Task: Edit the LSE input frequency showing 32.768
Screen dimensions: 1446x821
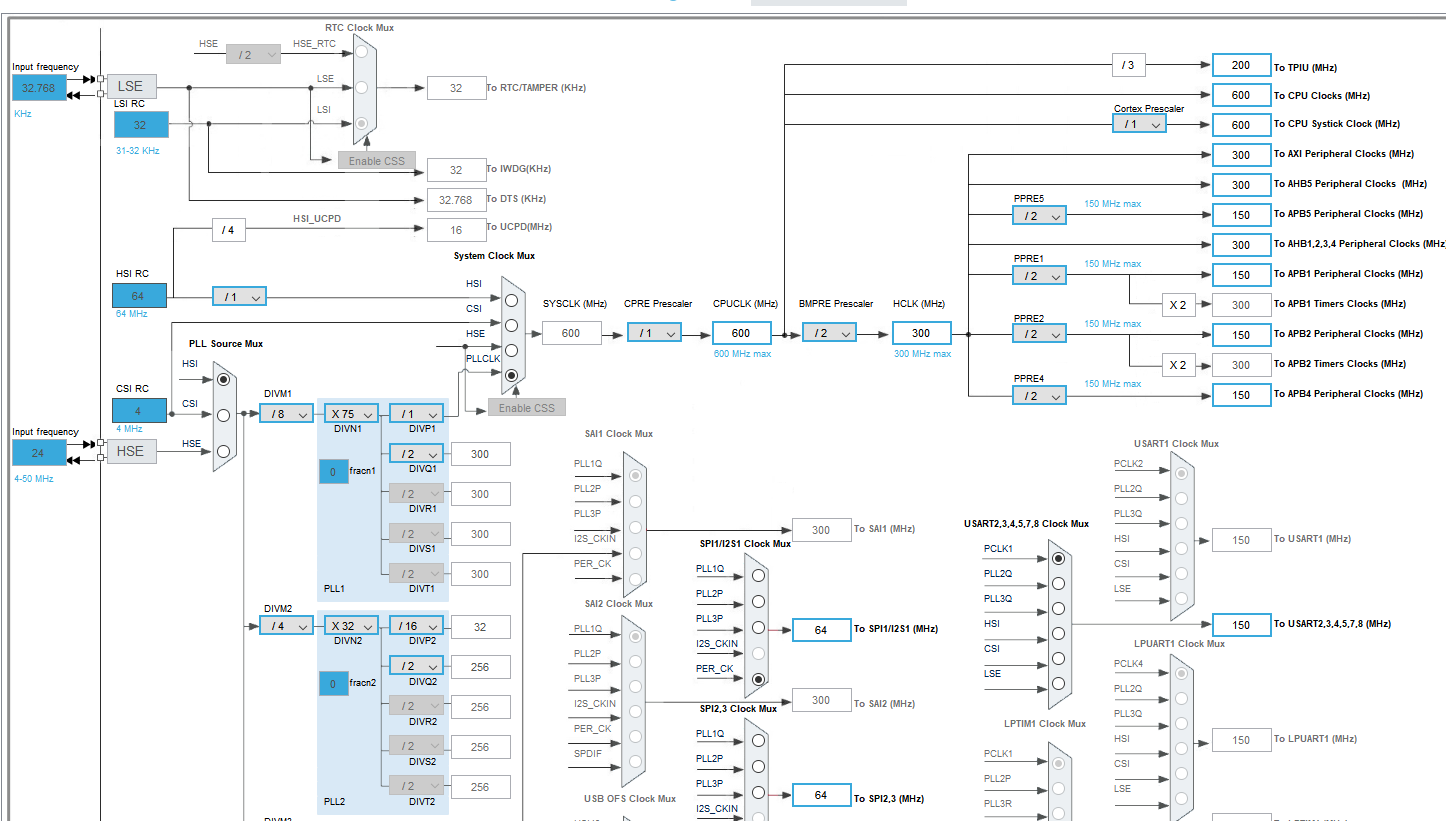Action: click(38, 87)
